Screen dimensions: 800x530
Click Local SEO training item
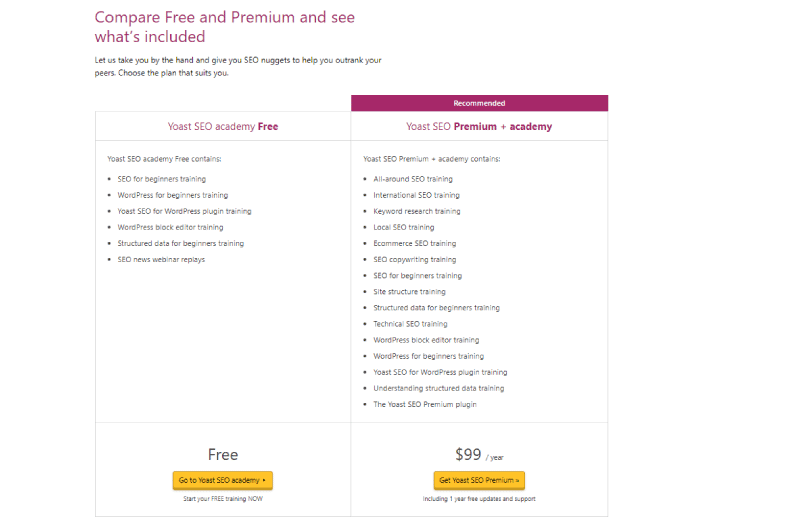pos(404,227)
